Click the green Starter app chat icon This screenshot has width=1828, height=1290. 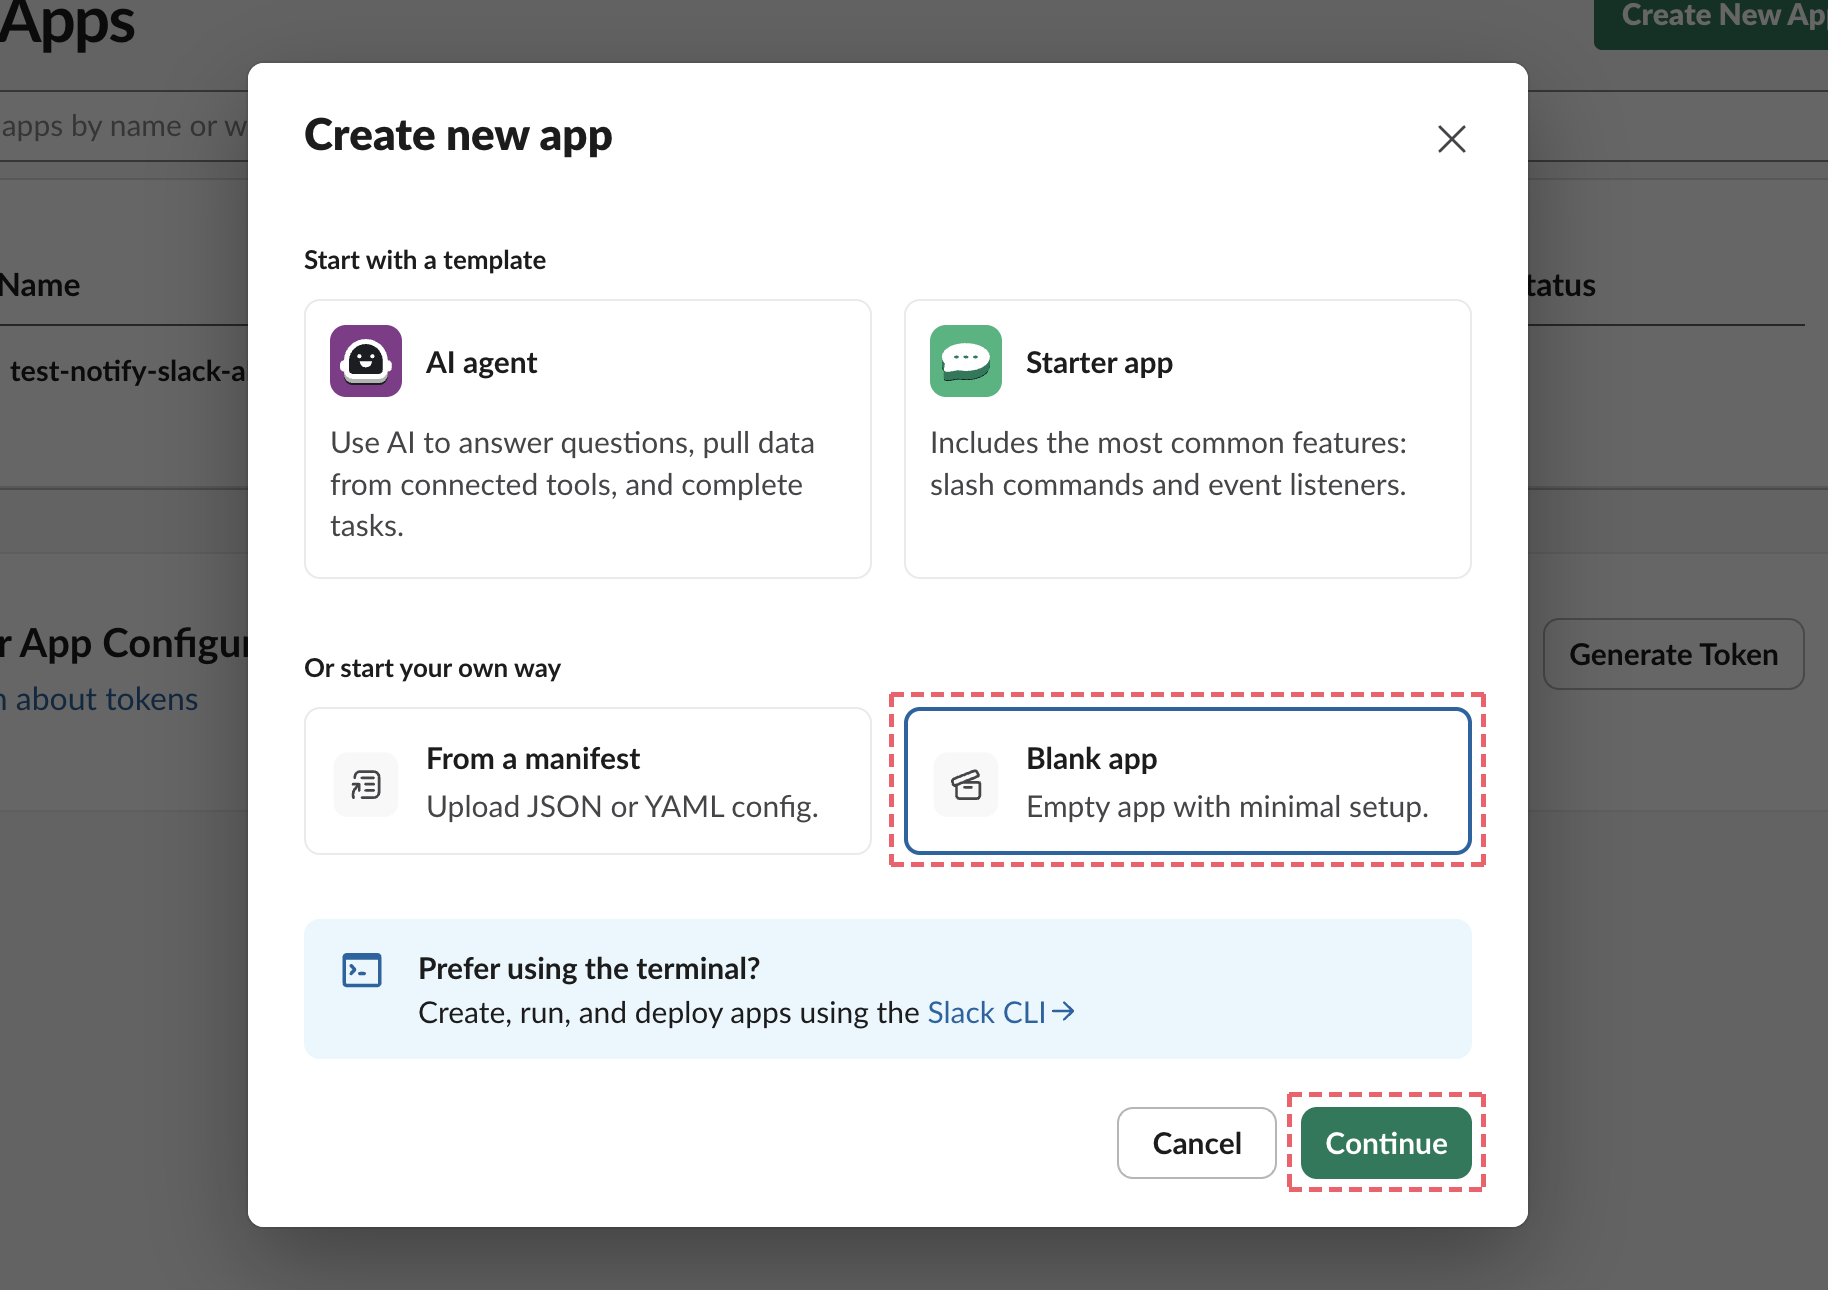[x=966, y=361]
